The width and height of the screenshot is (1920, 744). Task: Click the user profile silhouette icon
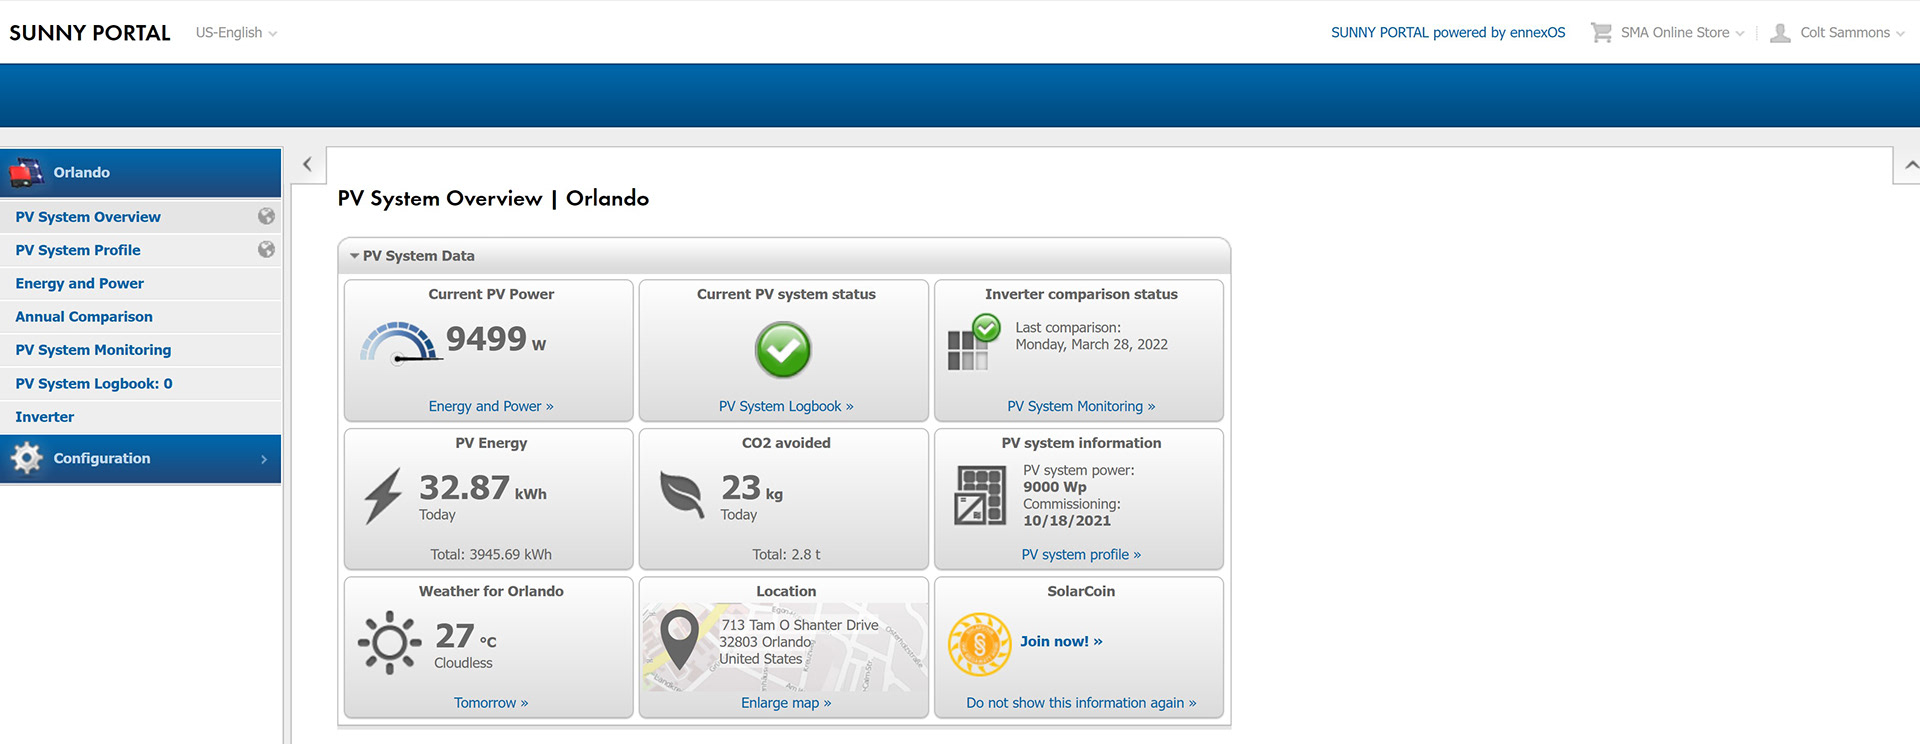pyautogui.click(x=1780, y=33)
